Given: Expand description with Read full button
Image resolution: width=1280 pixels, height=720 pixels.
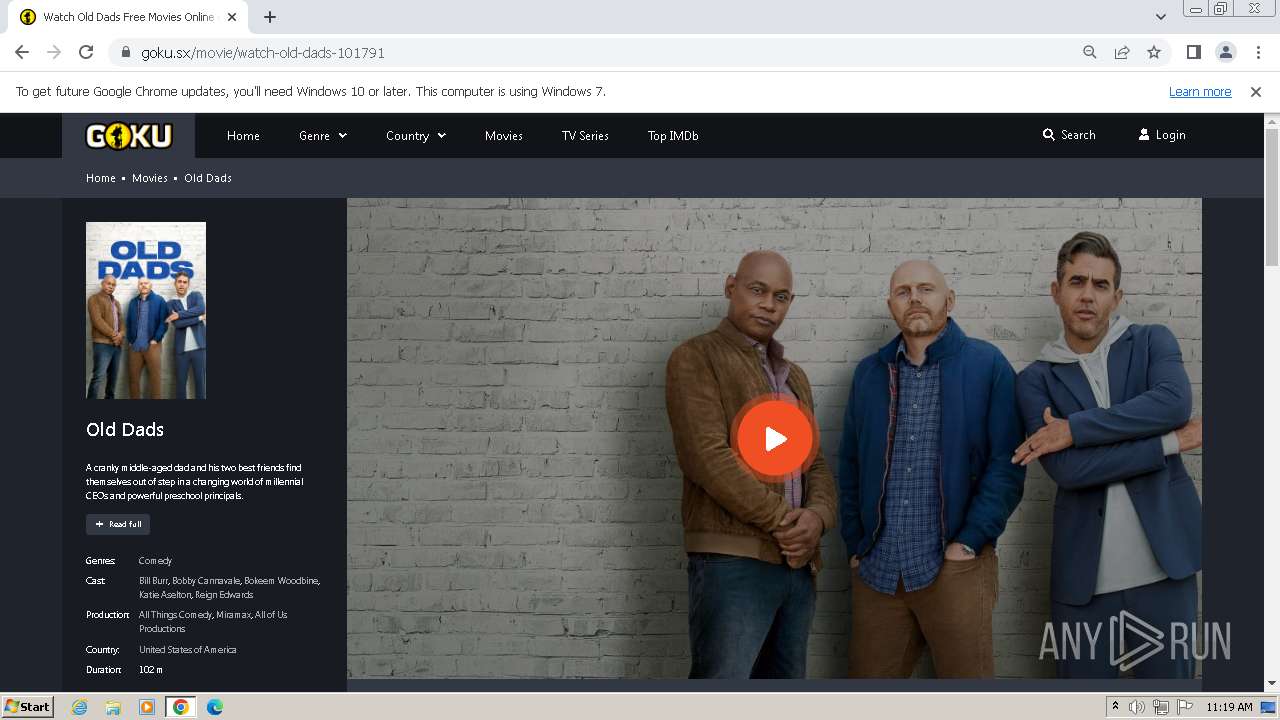Looking at the screenshot, I should pos(118,524).
